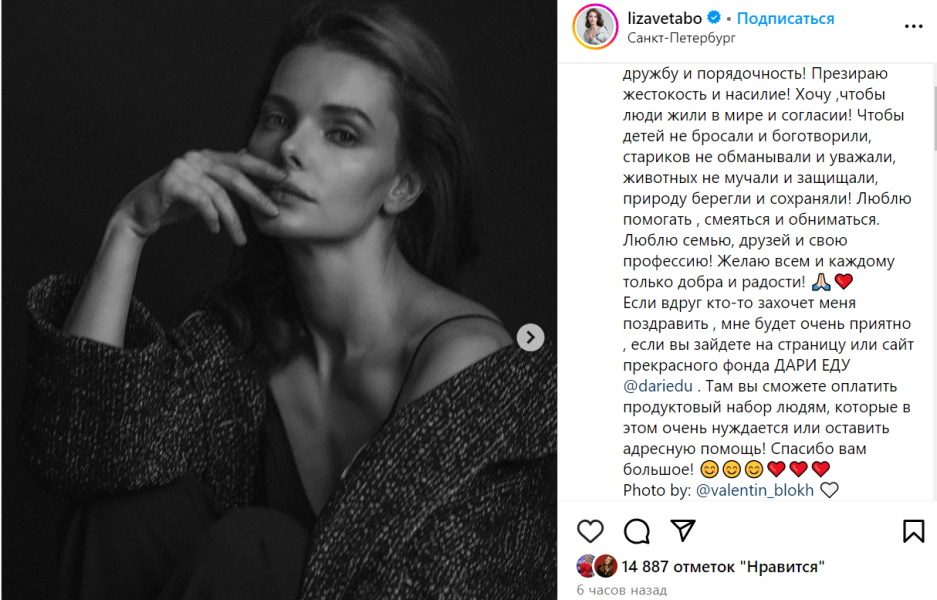Click the black-and-white portrait photo

pyautogui.click(x=278, y=300)
